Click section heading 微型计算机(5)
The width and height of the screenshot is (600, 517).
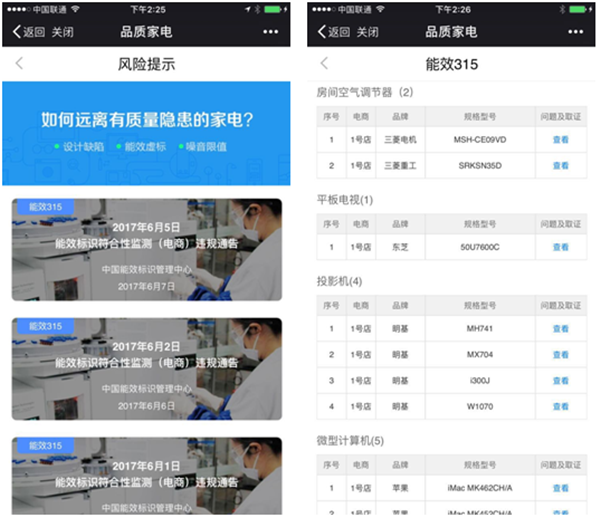click(x=350, y=440)
